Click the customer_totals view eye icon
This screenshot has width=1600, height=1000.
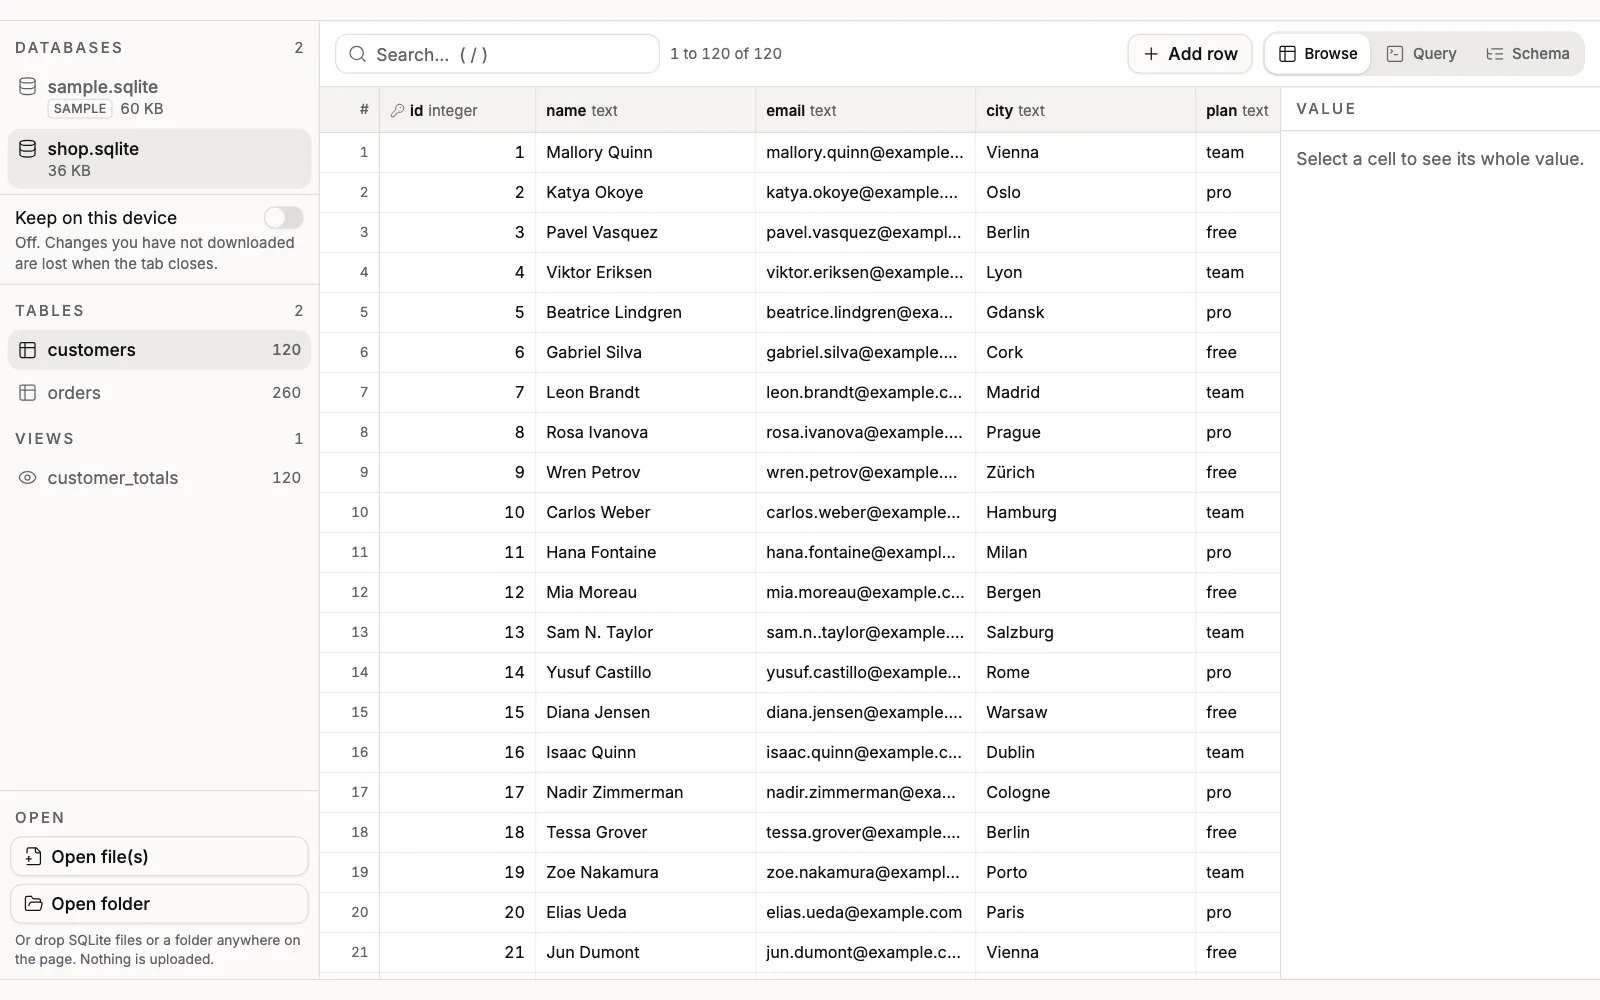pos(28,478)
